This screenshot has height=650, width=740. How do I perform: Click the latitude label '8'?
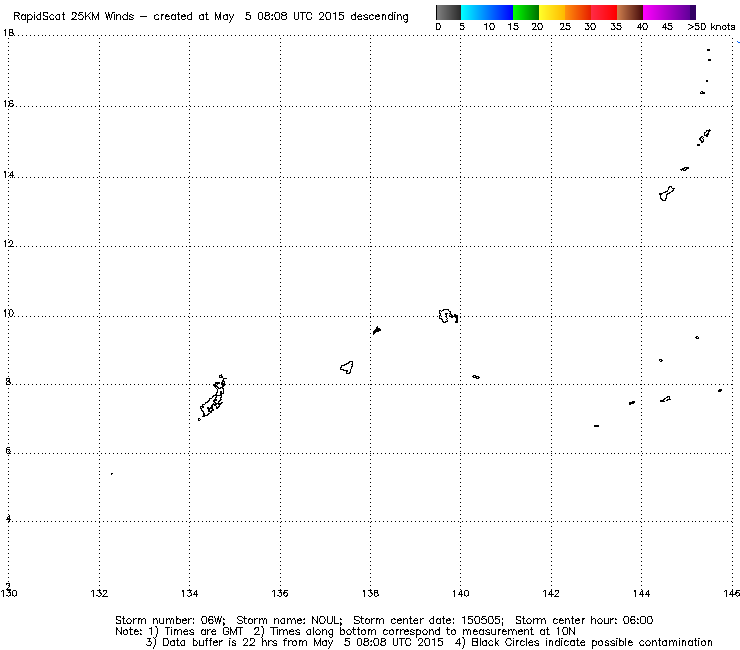8,381
